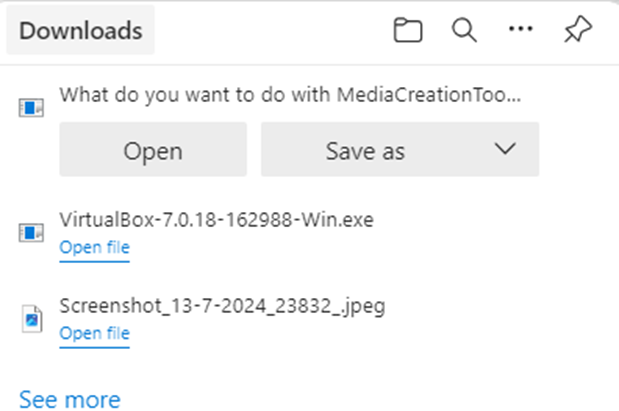Click the See more link
Image resolution: width=619 pixels, height=411 pixels.
pos(69,399)
